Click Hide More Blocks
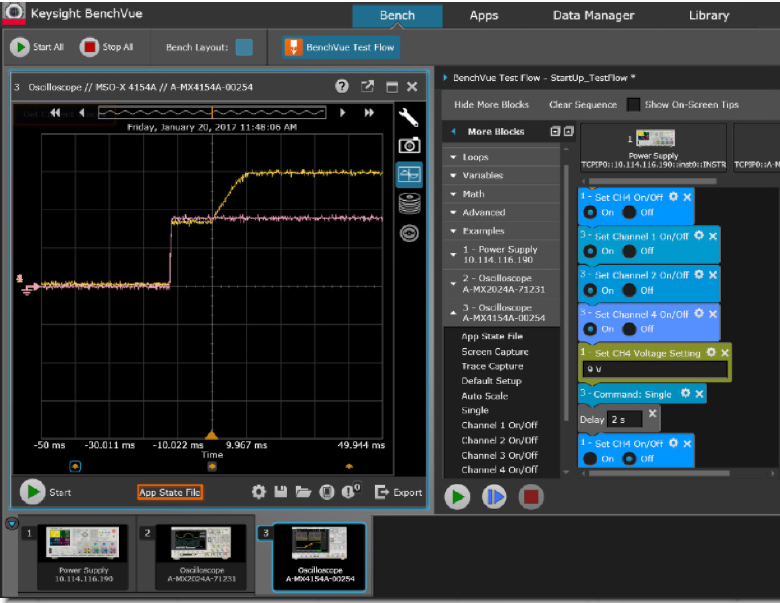This screenshot has width=780, height=603. (x=491, y=104)
